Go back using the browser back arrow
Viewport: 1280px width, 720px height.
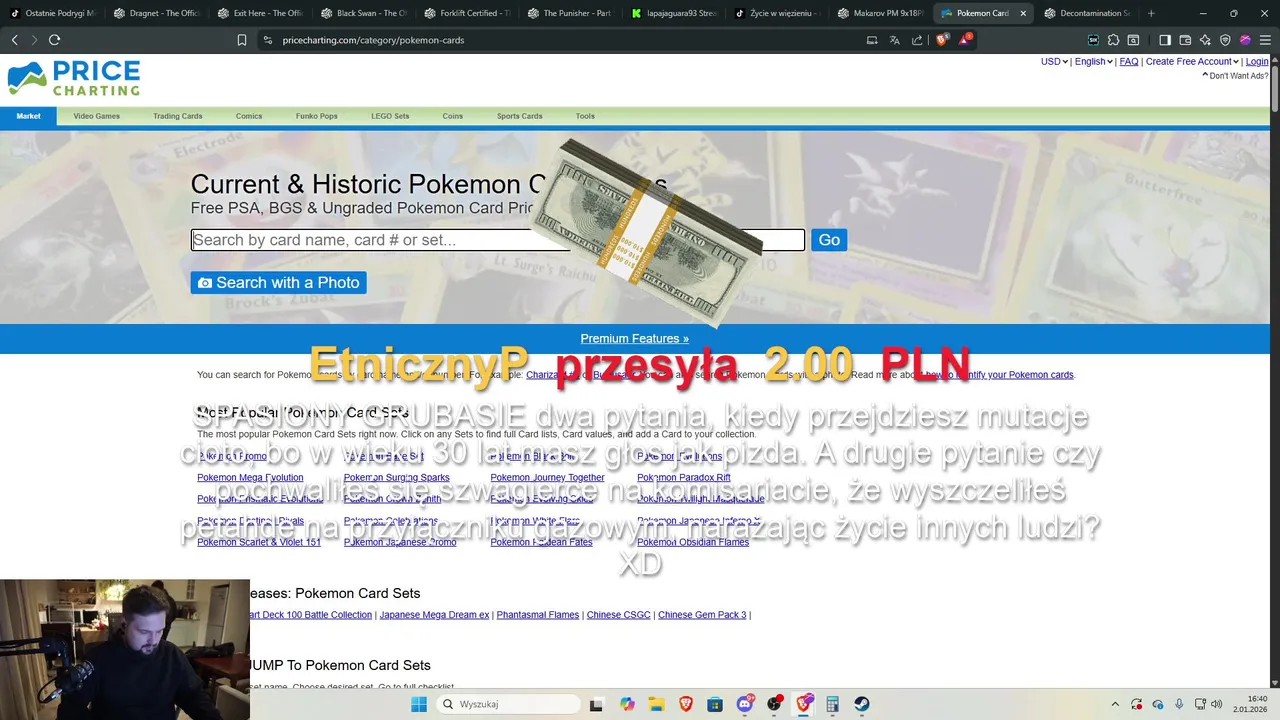(14, 40)
